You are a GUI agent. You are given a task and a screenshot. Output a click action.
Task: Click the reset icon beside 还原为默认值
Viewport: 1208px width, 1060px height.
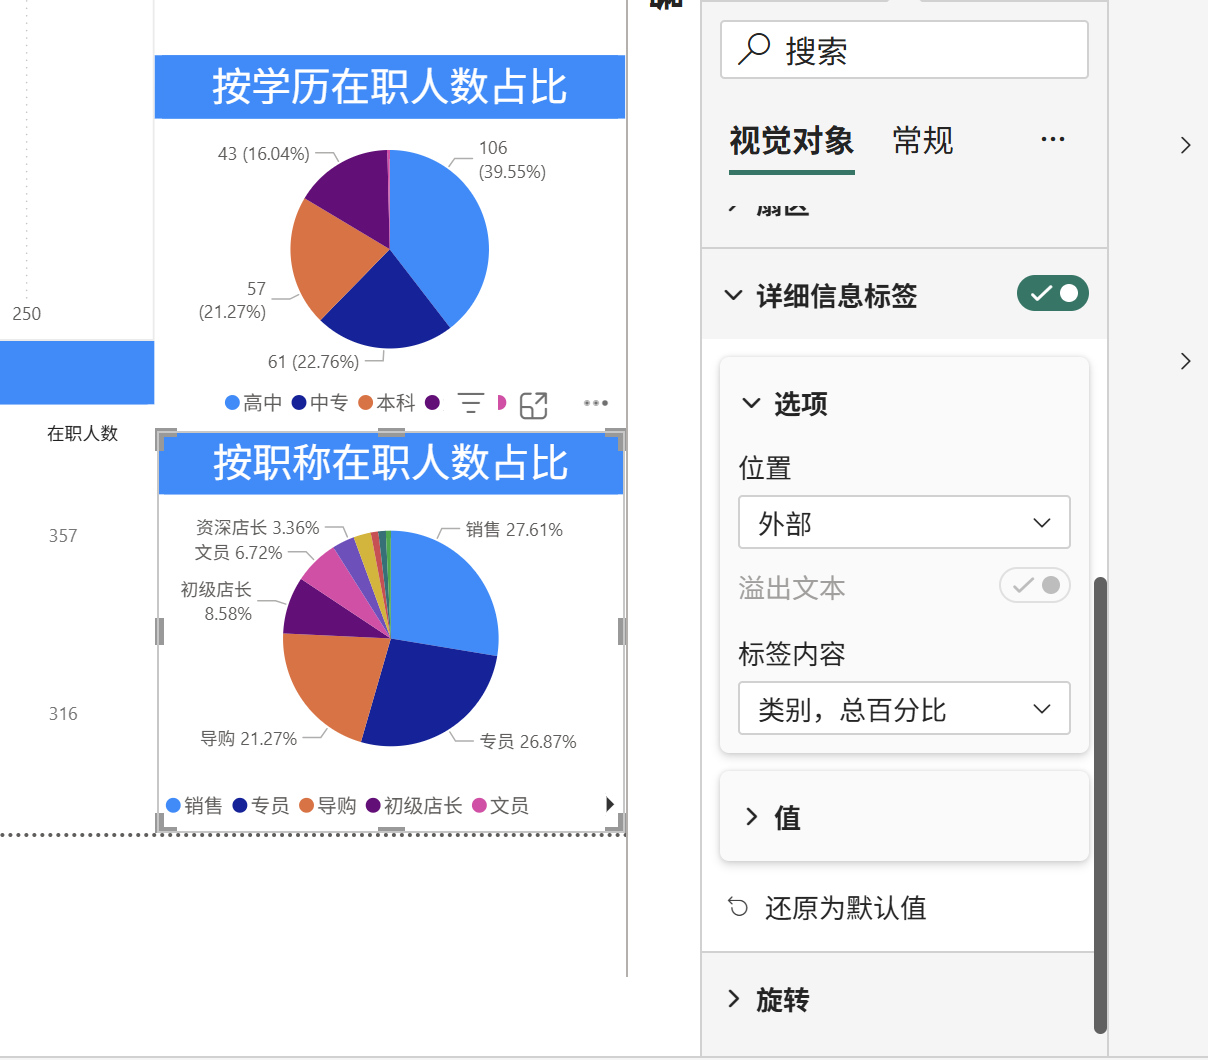(738, 907)
